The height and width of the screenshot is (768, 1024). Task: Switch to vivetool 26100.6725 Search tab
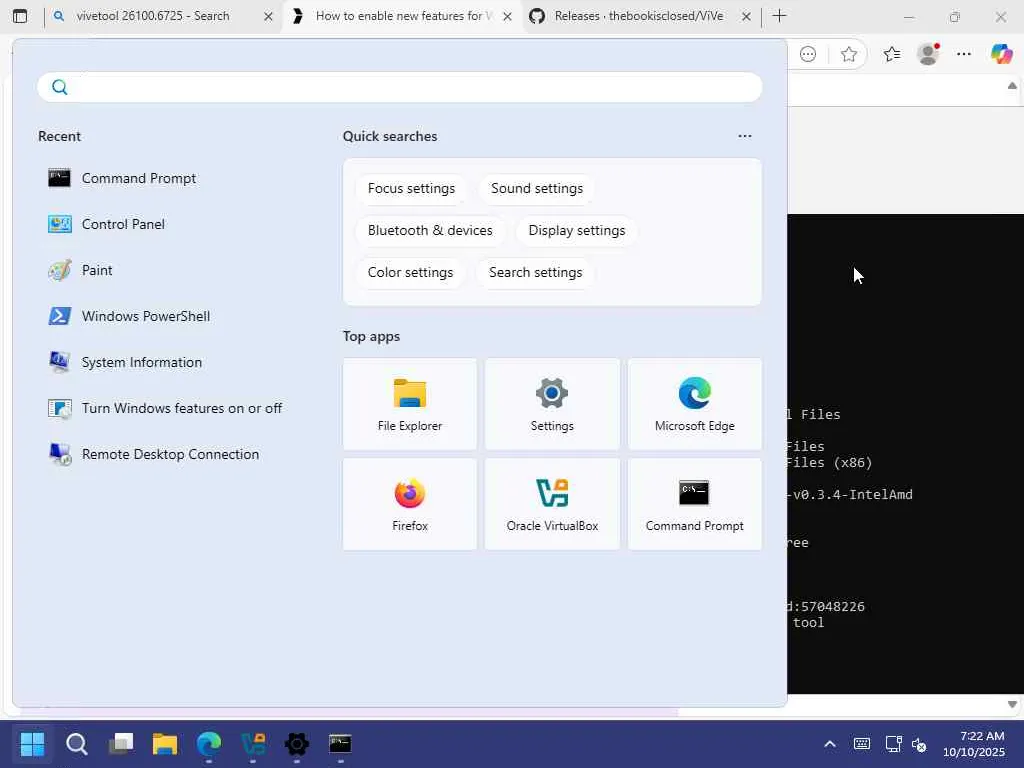[153, 16]
